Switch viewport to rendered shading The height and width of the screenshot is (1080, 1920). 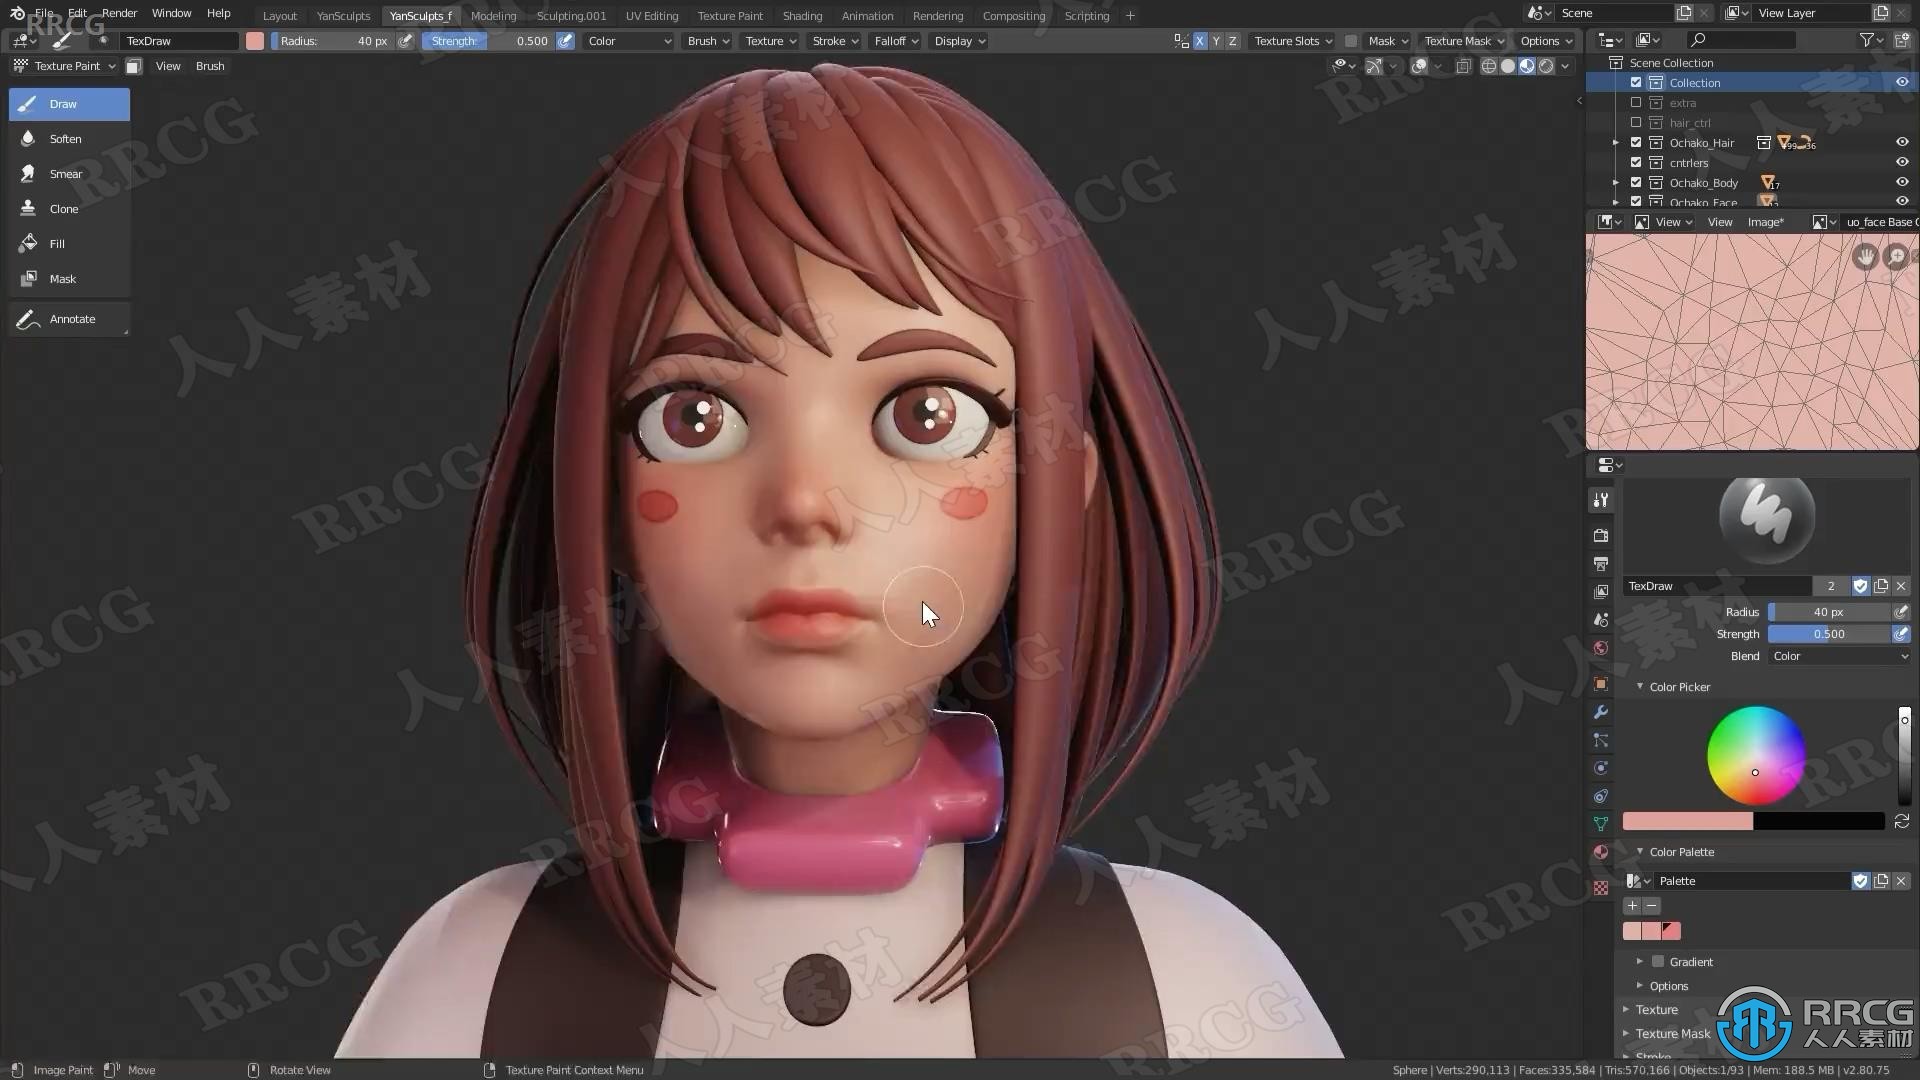tap(1546, 66)
